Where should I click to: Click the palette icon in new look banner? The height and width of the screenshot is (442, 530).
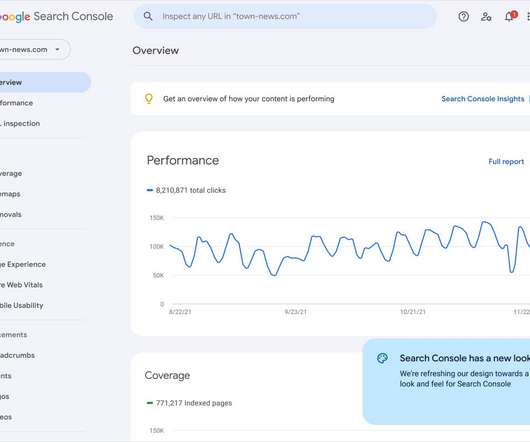pos(382,358)
